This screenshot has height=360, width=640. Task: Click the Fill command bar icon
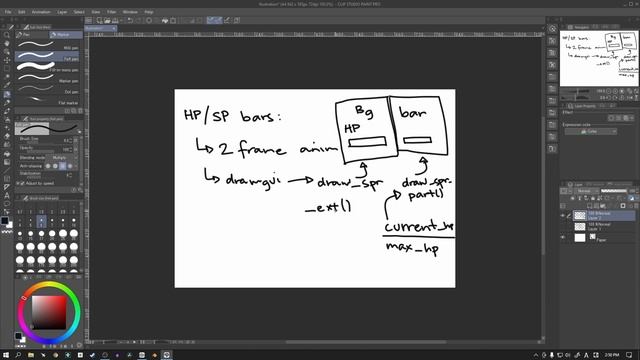tap(165, 20)
